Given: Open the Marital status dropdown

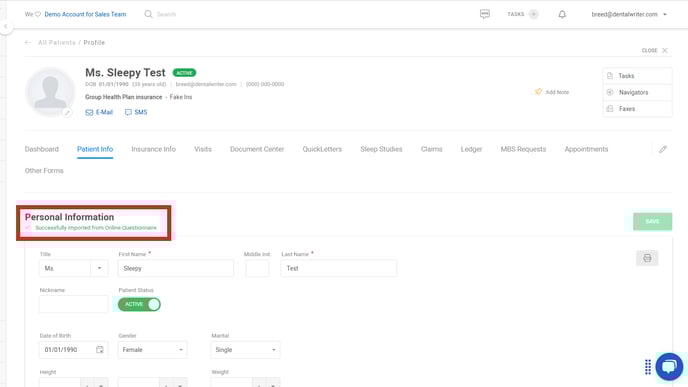Looking at the screenshot, I should point(245,350).
